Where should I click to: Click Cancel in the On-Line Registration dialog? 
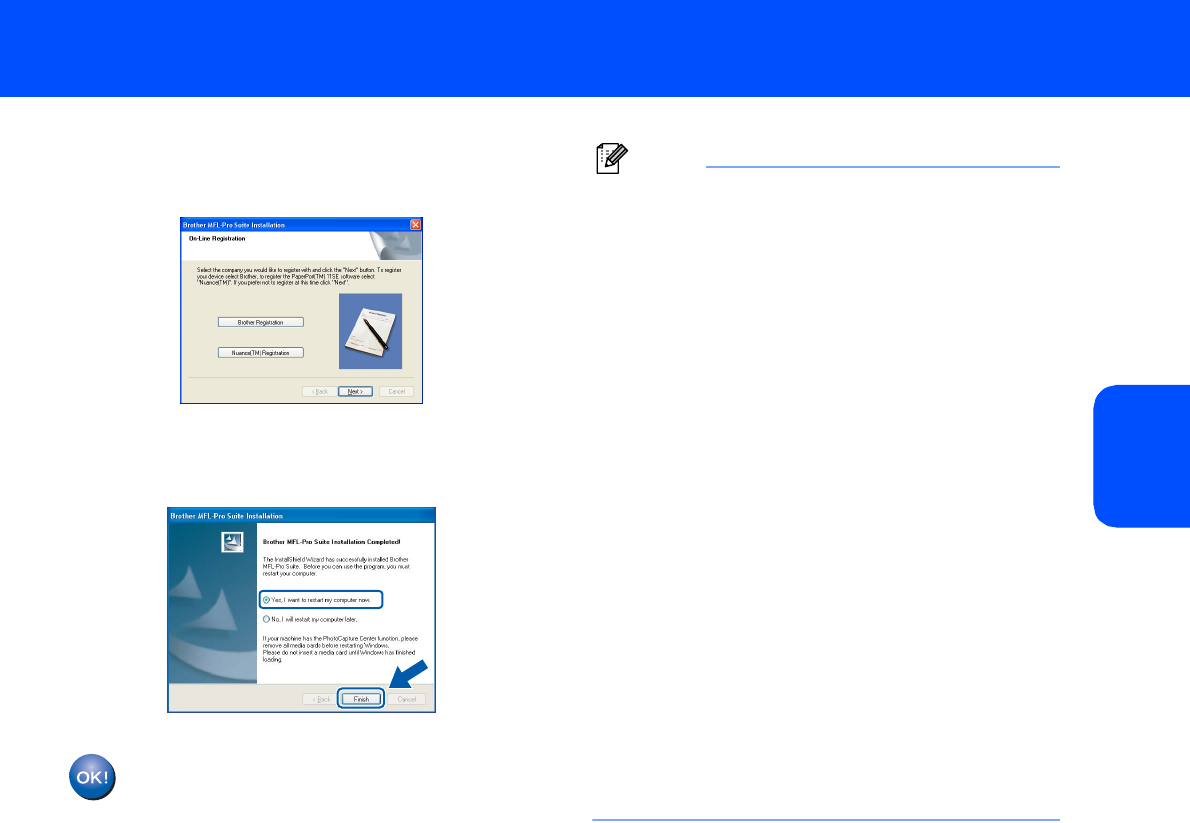(x=396, y=392)
